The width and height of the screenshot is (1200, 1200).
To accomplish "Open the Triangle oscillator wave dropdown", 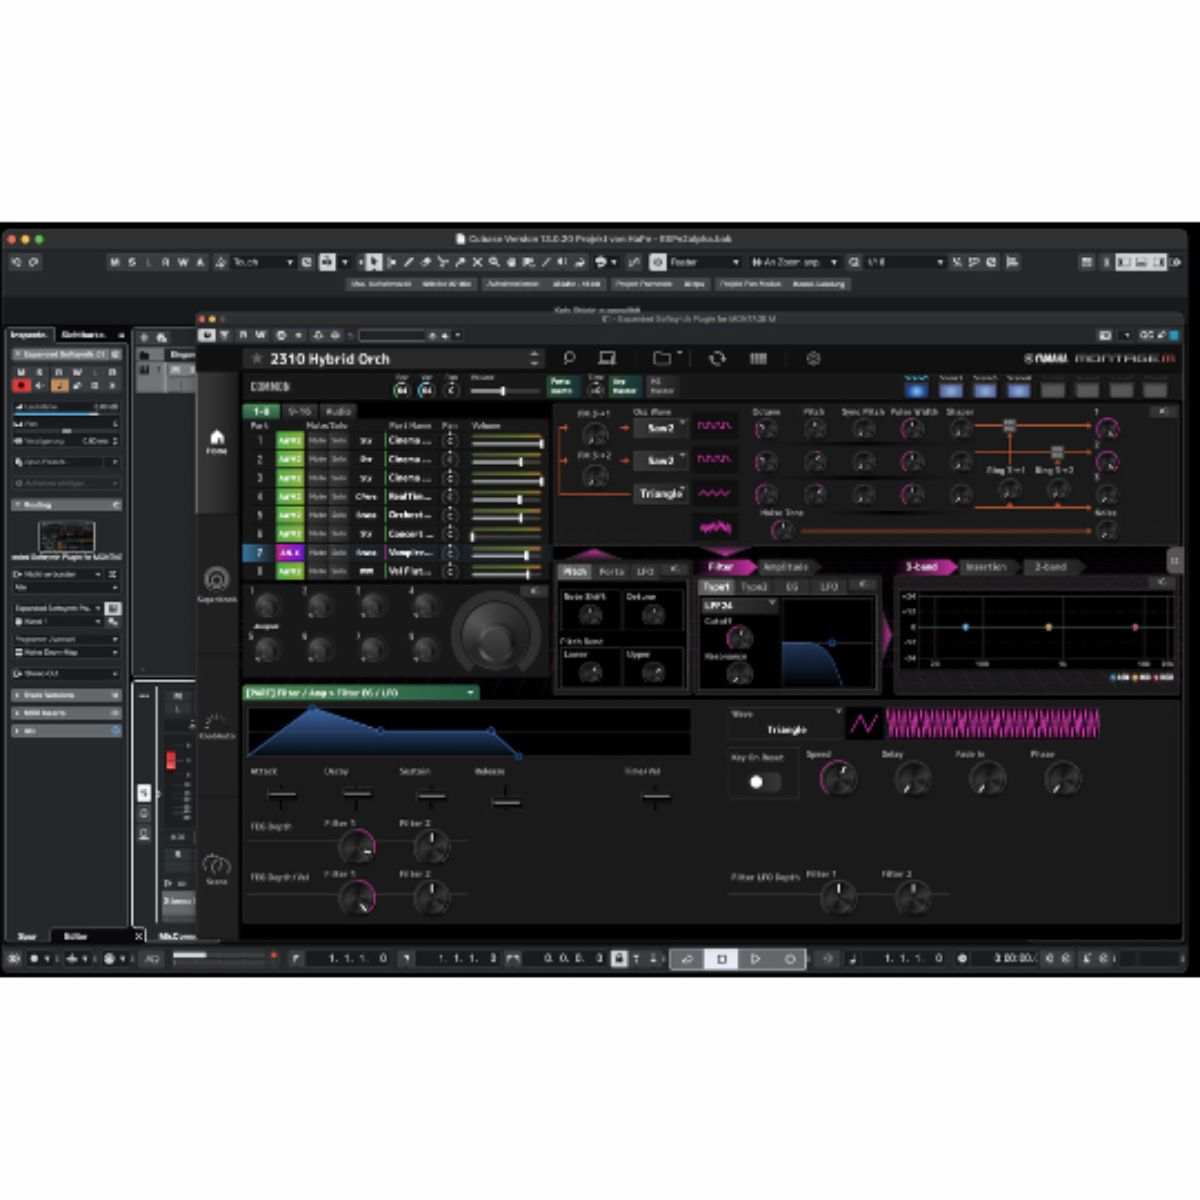I will coord(661,494).
